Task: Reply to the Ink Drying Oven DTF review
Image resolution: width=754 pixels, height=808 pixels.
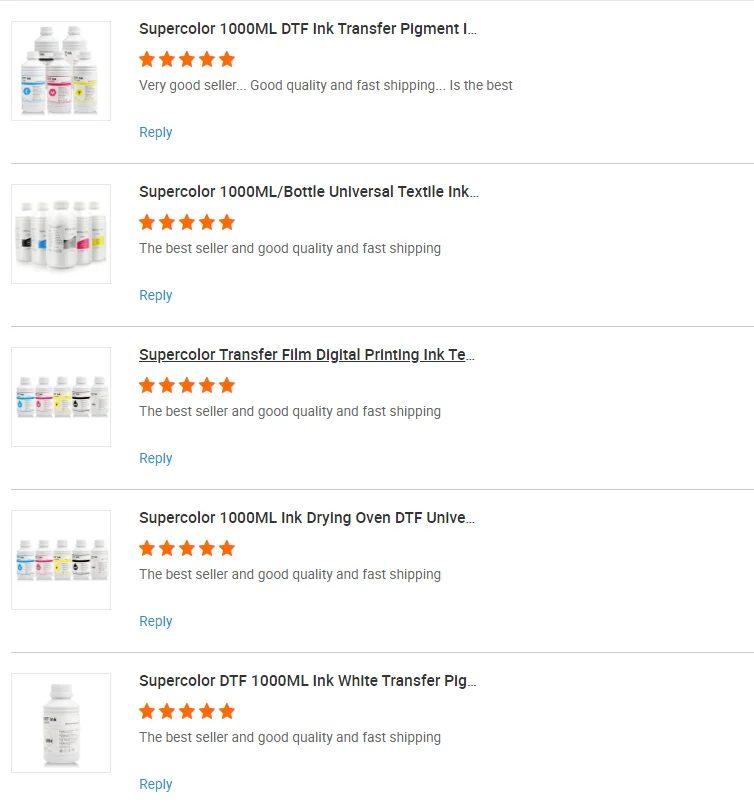Action: [156, 621]
